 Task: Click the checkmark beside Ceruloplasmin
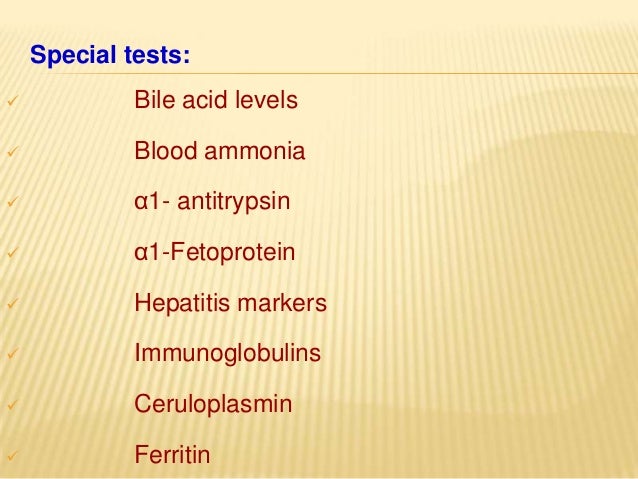[13, 404]
